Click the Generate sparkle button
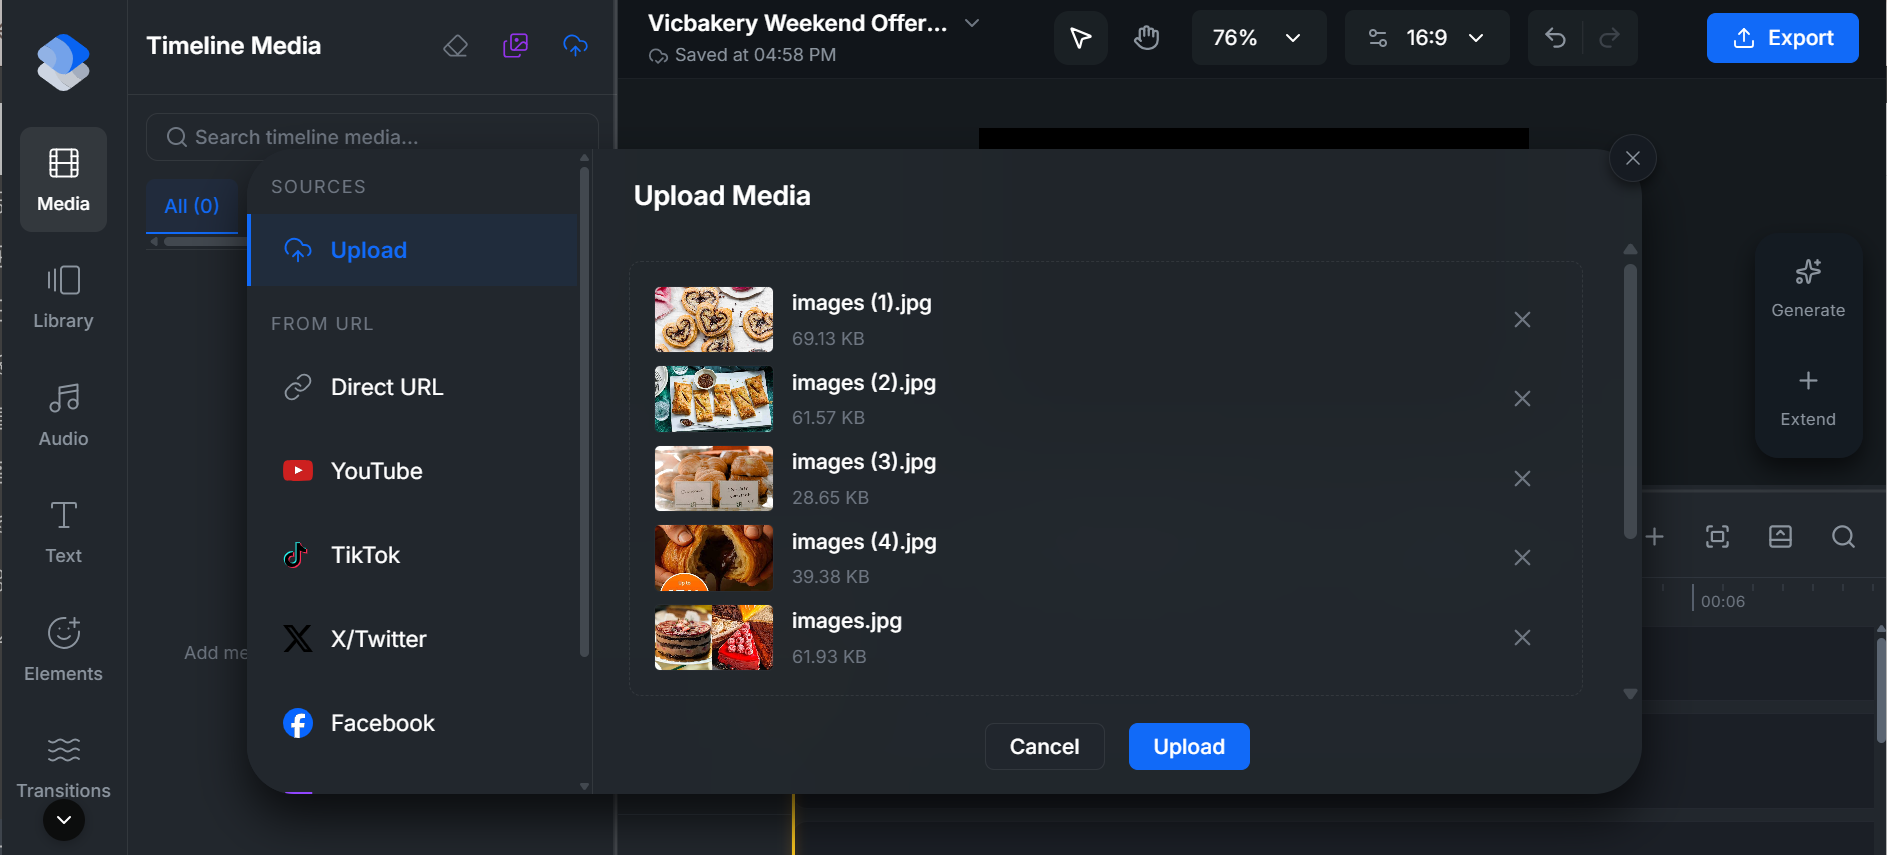1887x855 pixels. click(1808, 289)
